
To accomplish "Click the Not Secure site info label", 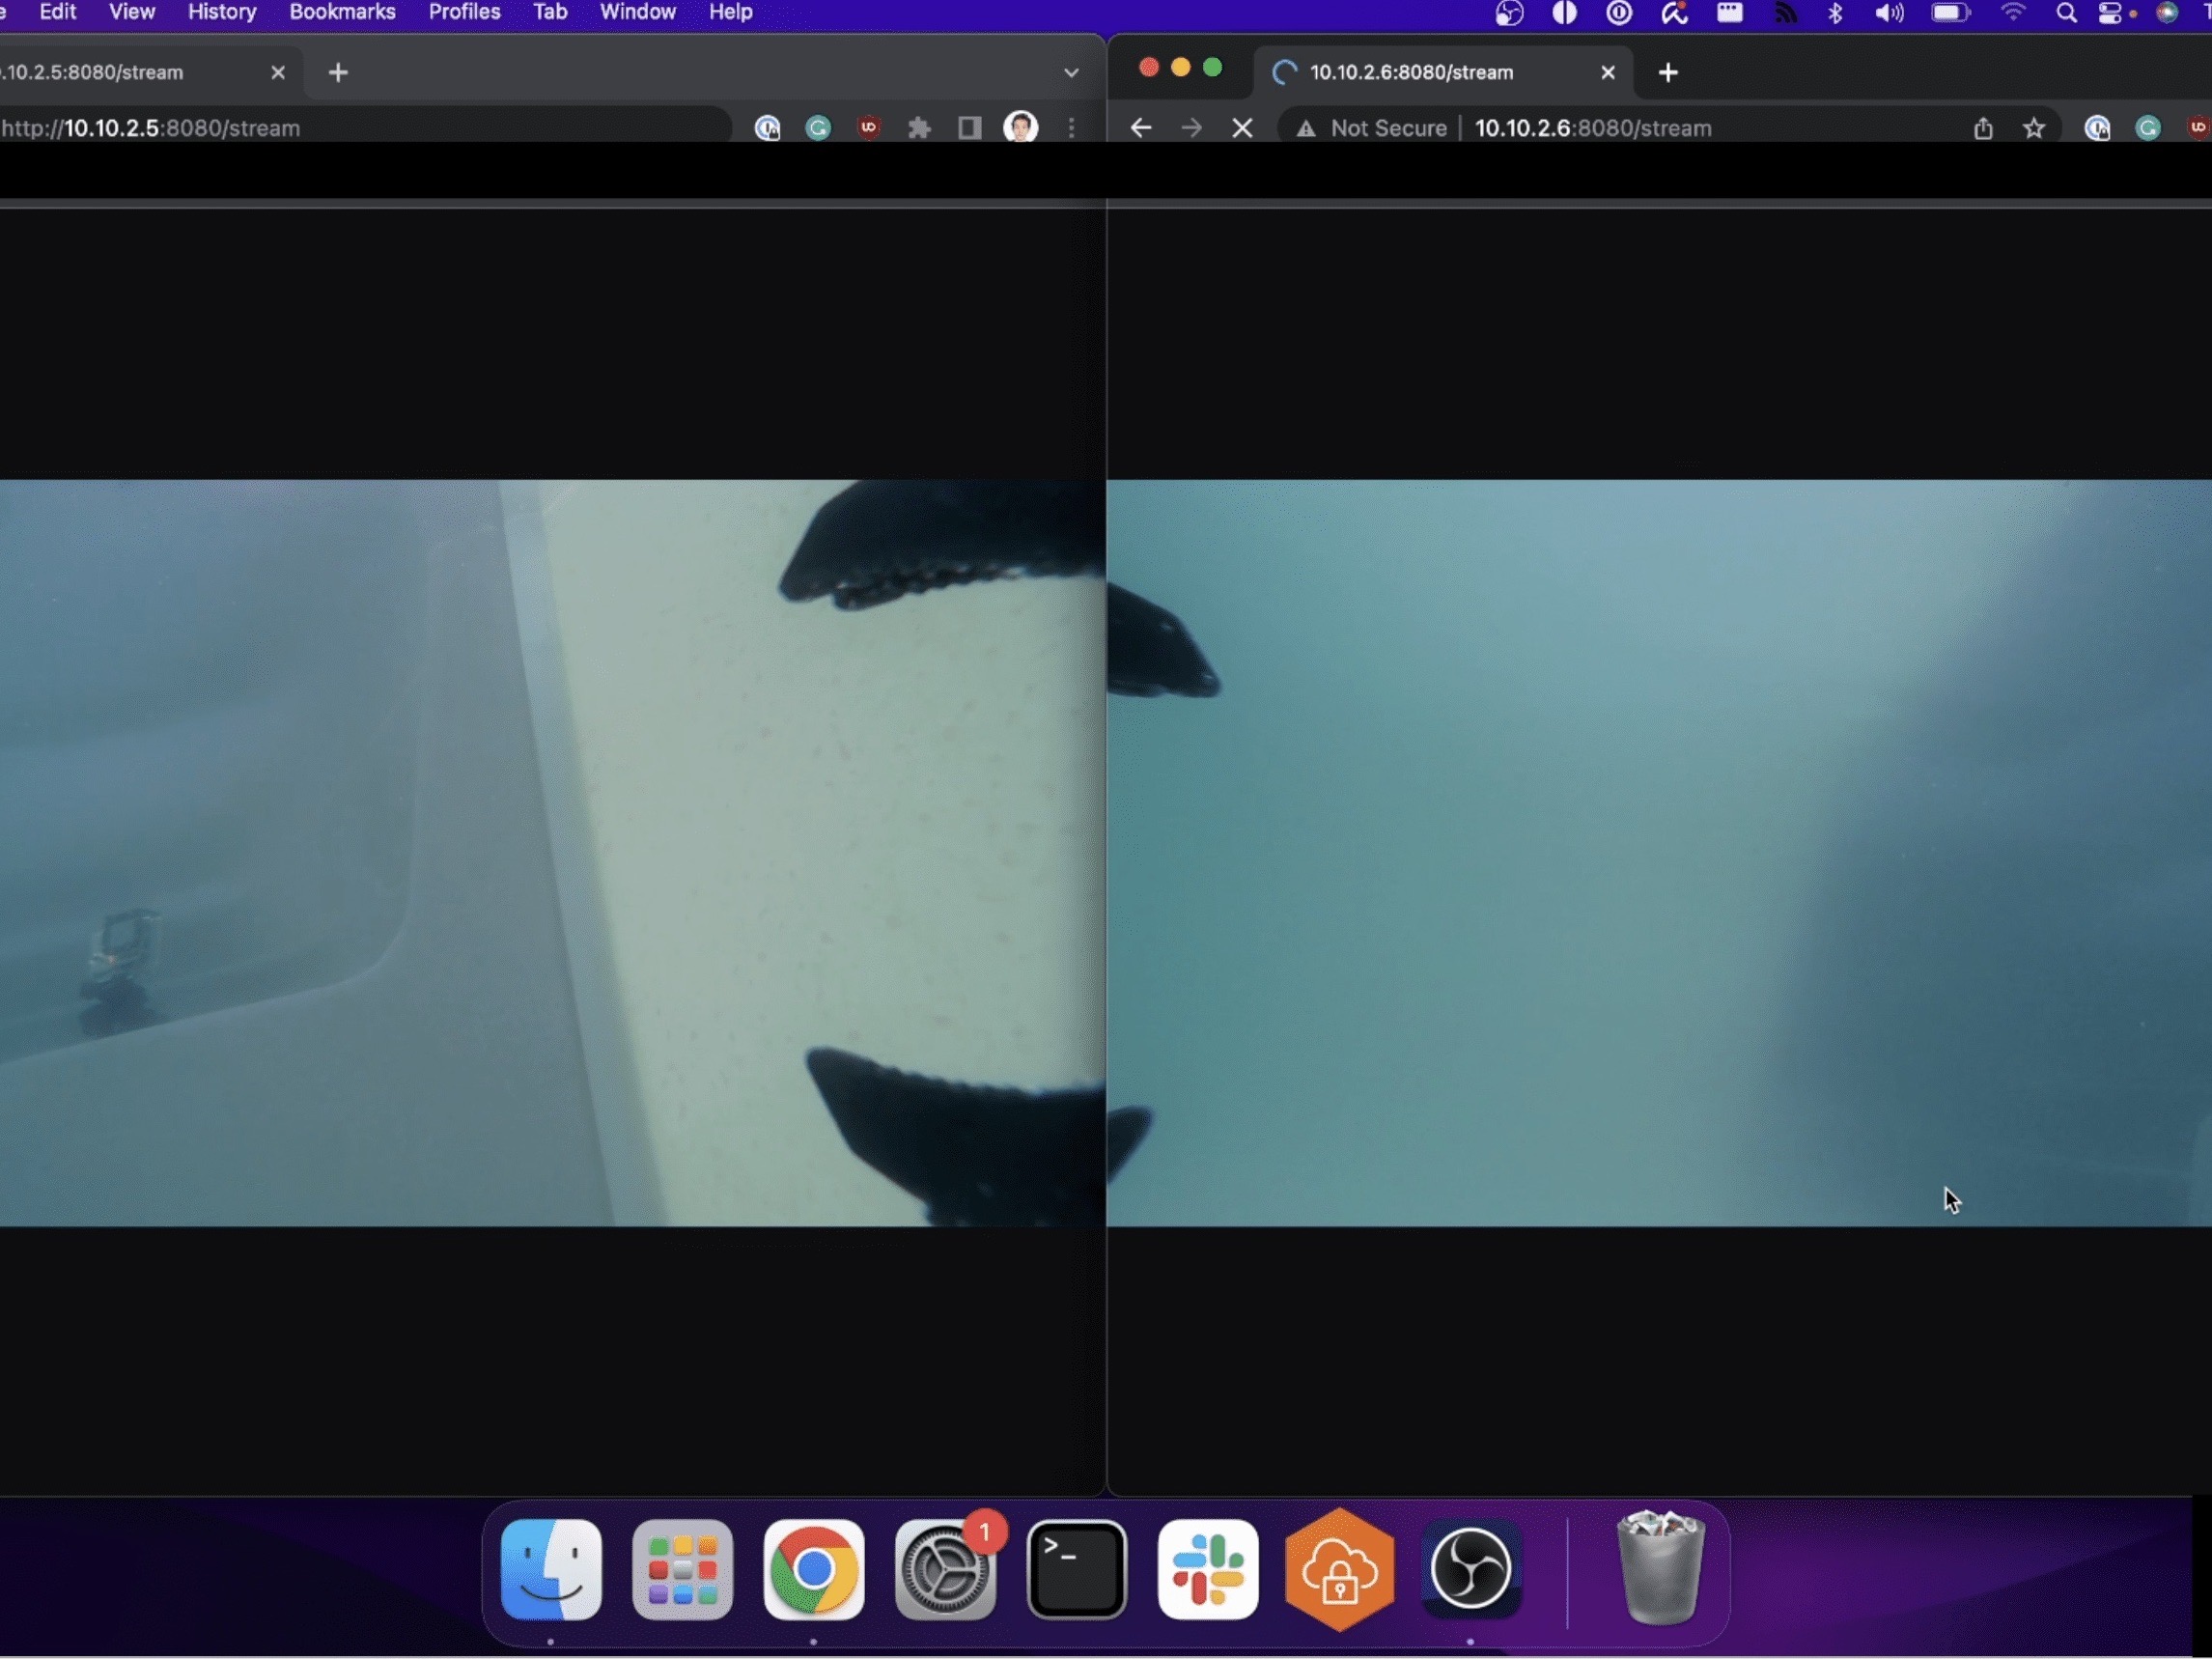I will click(1387, 128).
